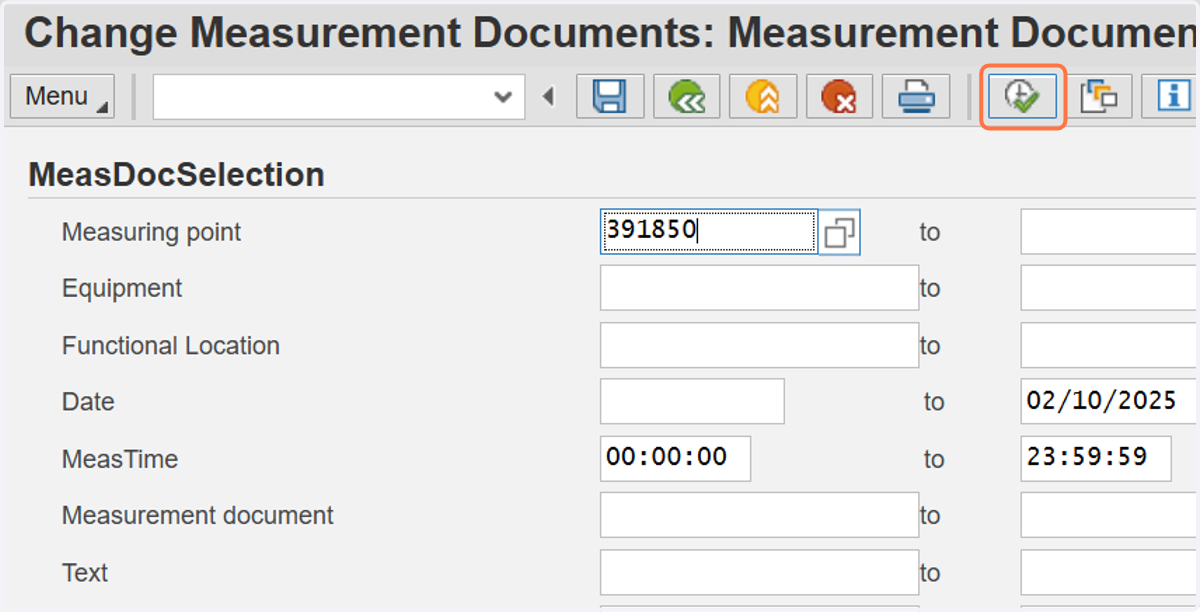Click the Measuring point field 391850
1200x612 pixels.
[709, 232]
